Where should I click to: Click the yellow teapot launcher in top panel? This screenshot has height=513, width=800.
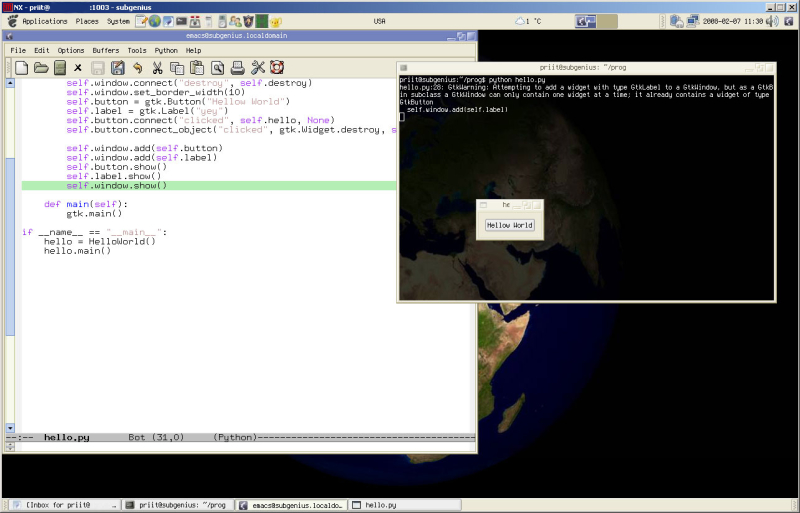click(276, 22)
